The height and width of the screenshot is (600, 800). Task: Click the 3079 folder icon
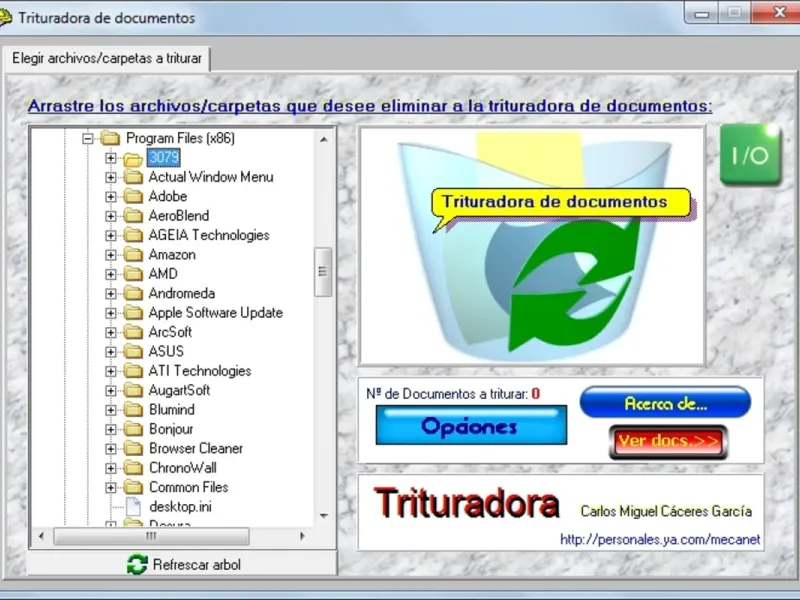pyautogui.click(x=133, y=159)
